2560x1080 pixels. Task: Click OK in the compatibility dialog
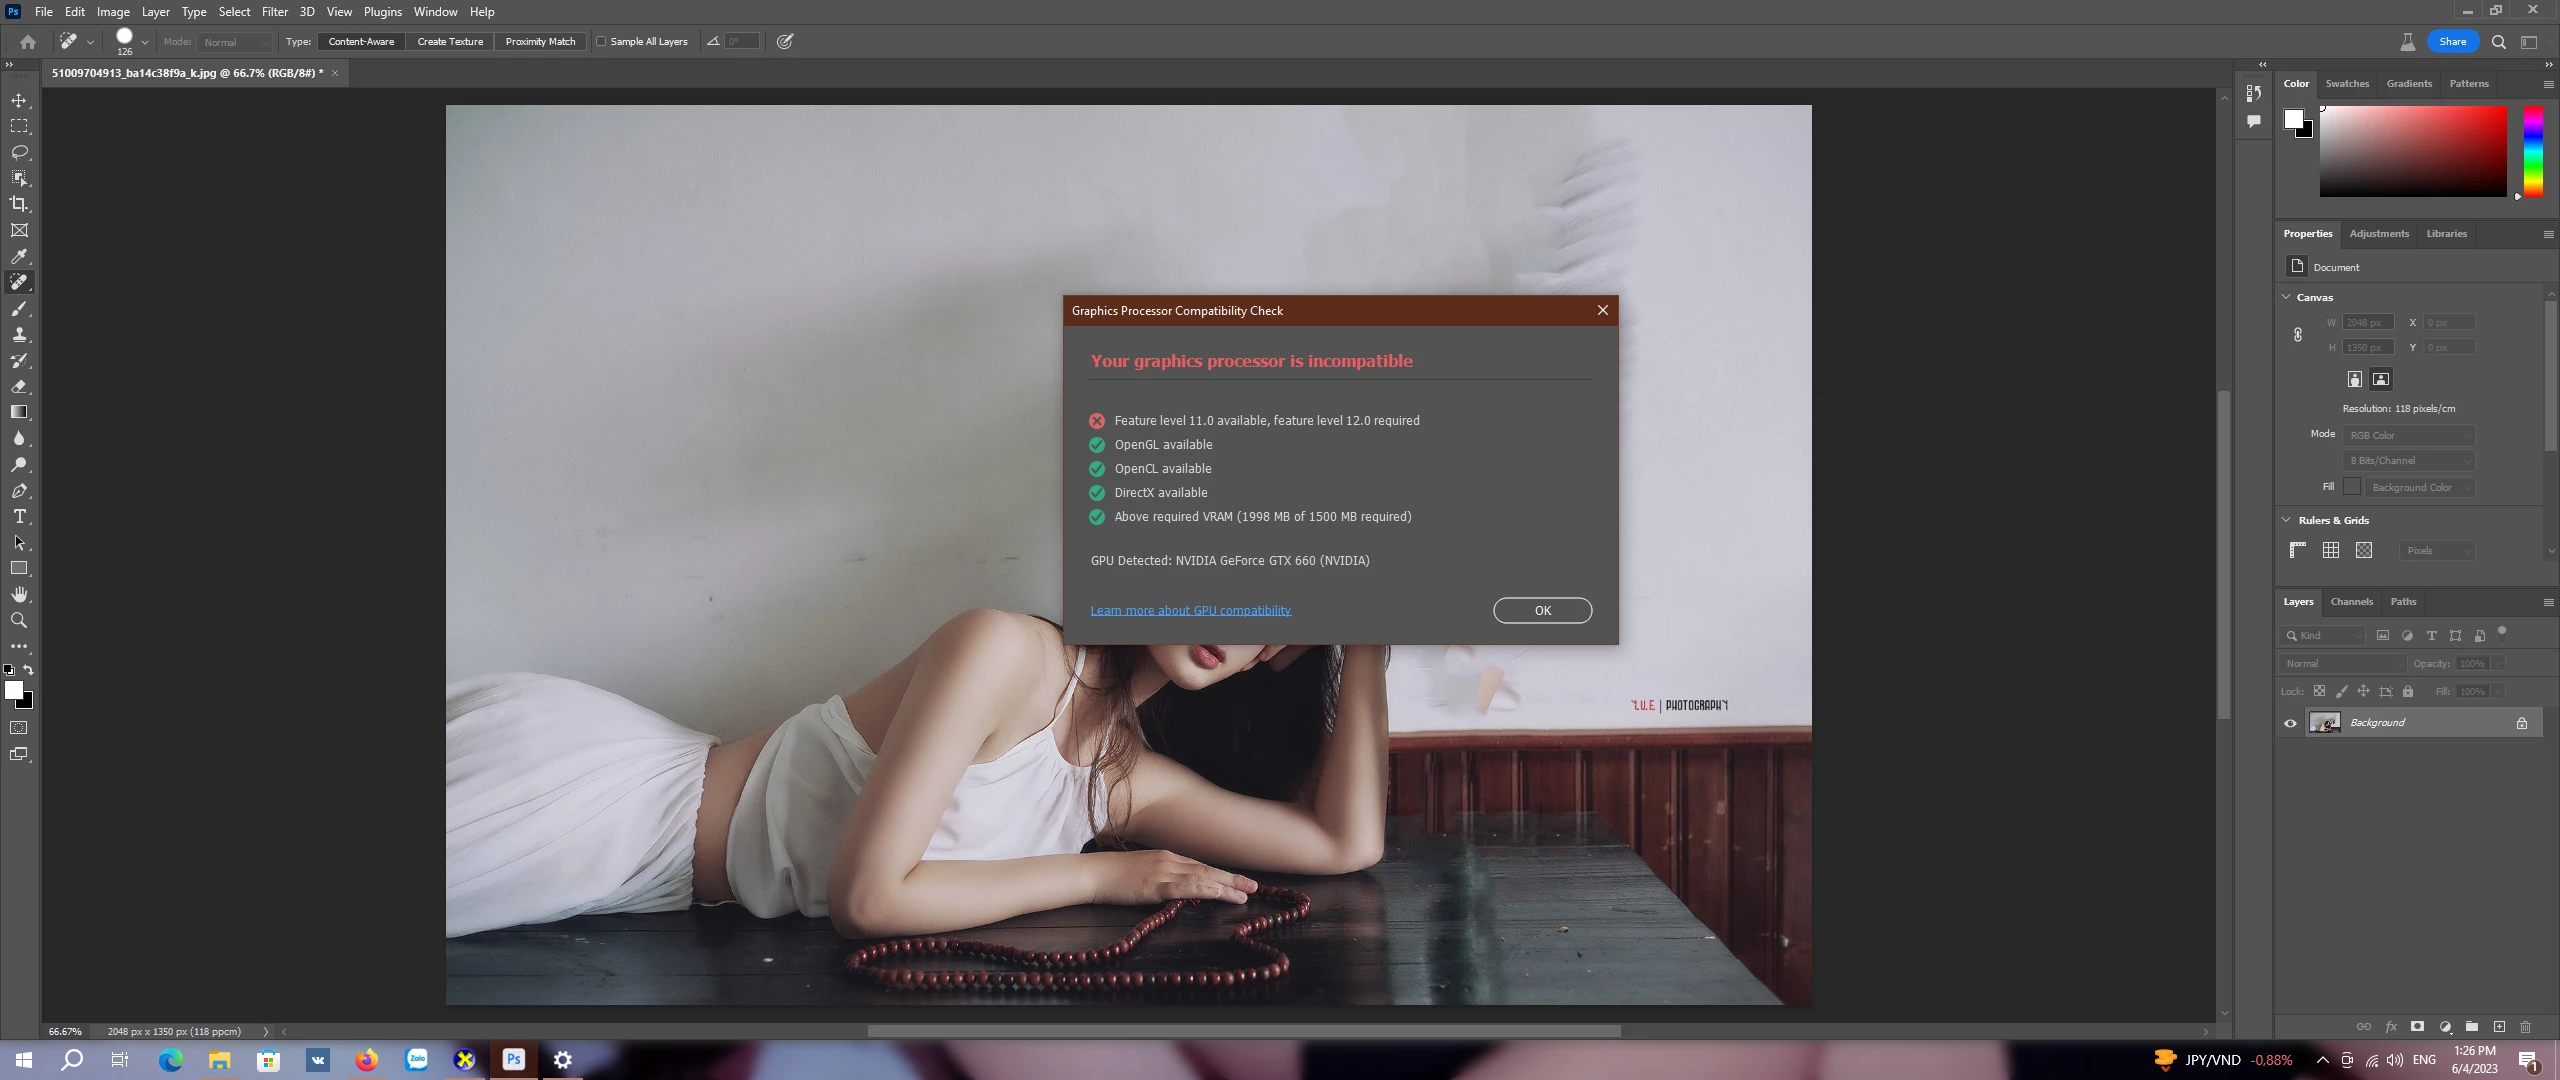coord(1542,610)
